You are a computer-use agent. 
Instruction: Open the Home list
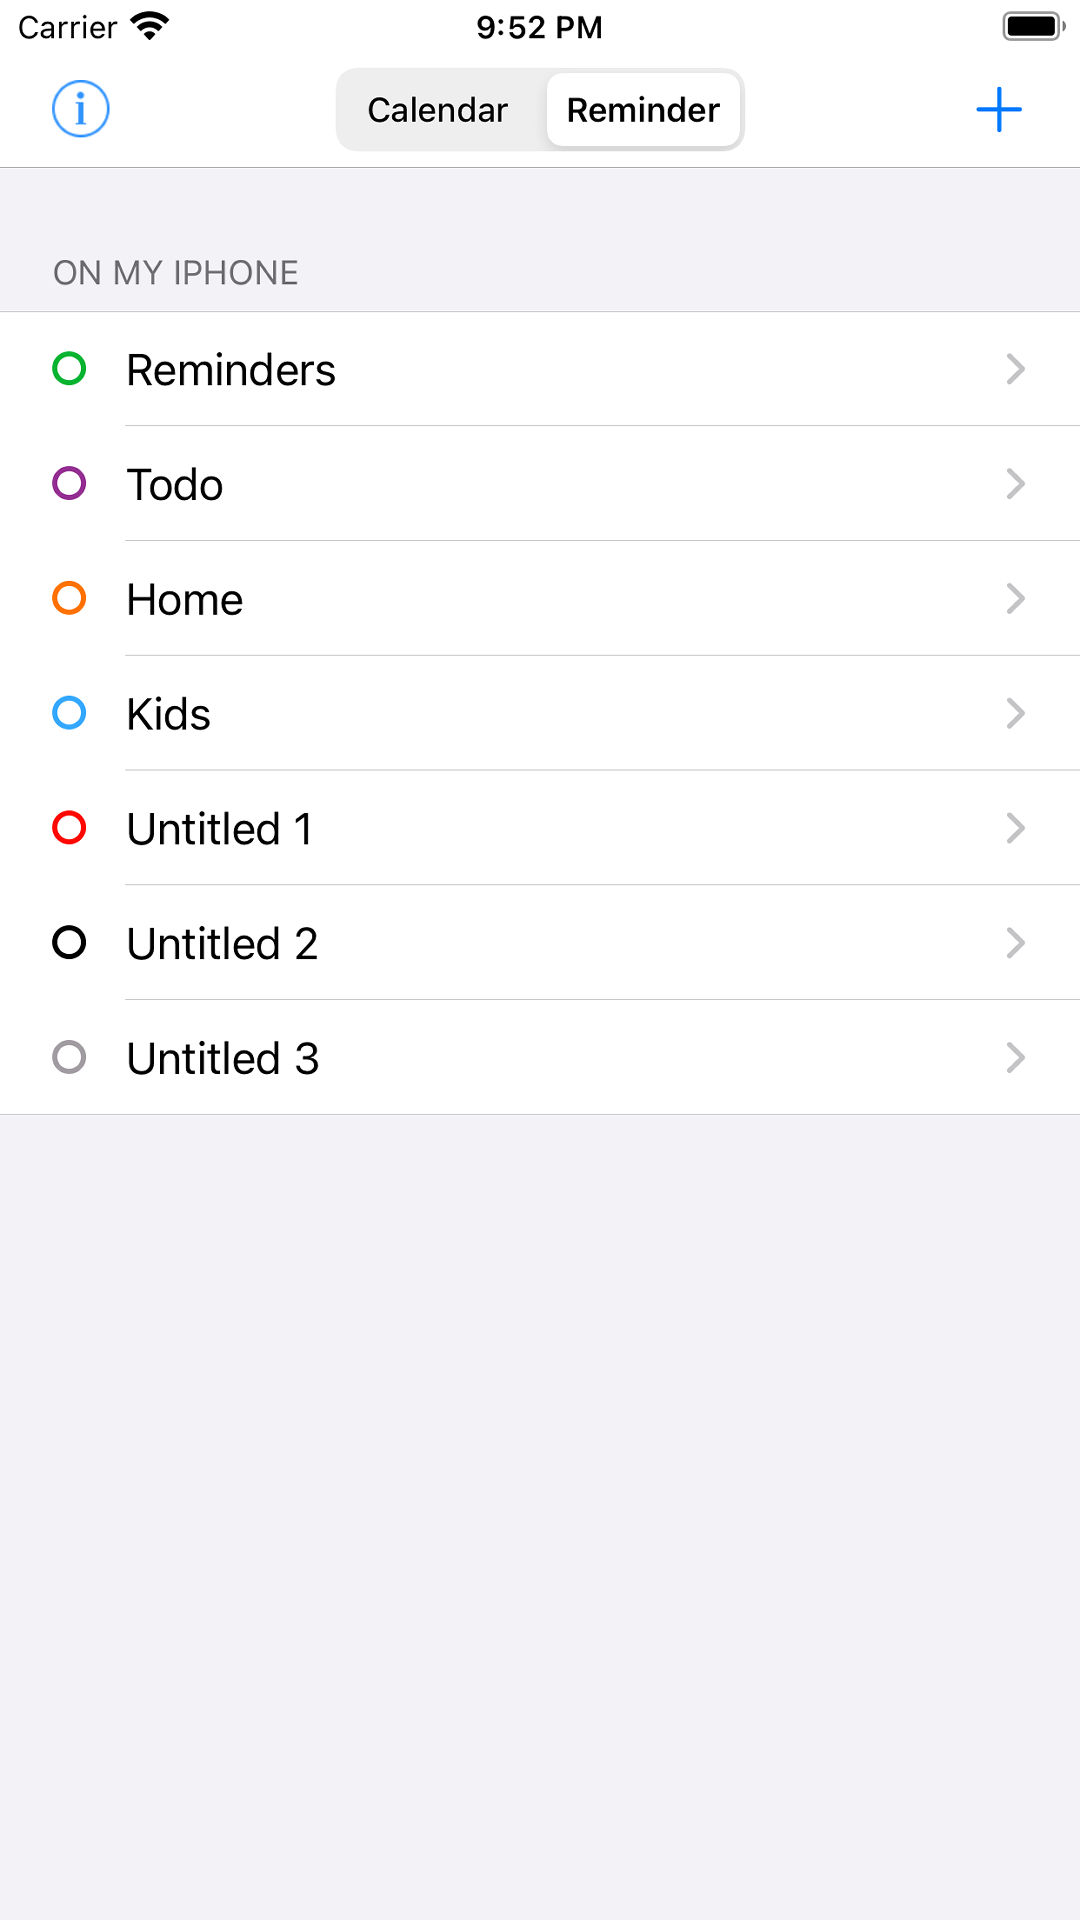coord(185,600)
